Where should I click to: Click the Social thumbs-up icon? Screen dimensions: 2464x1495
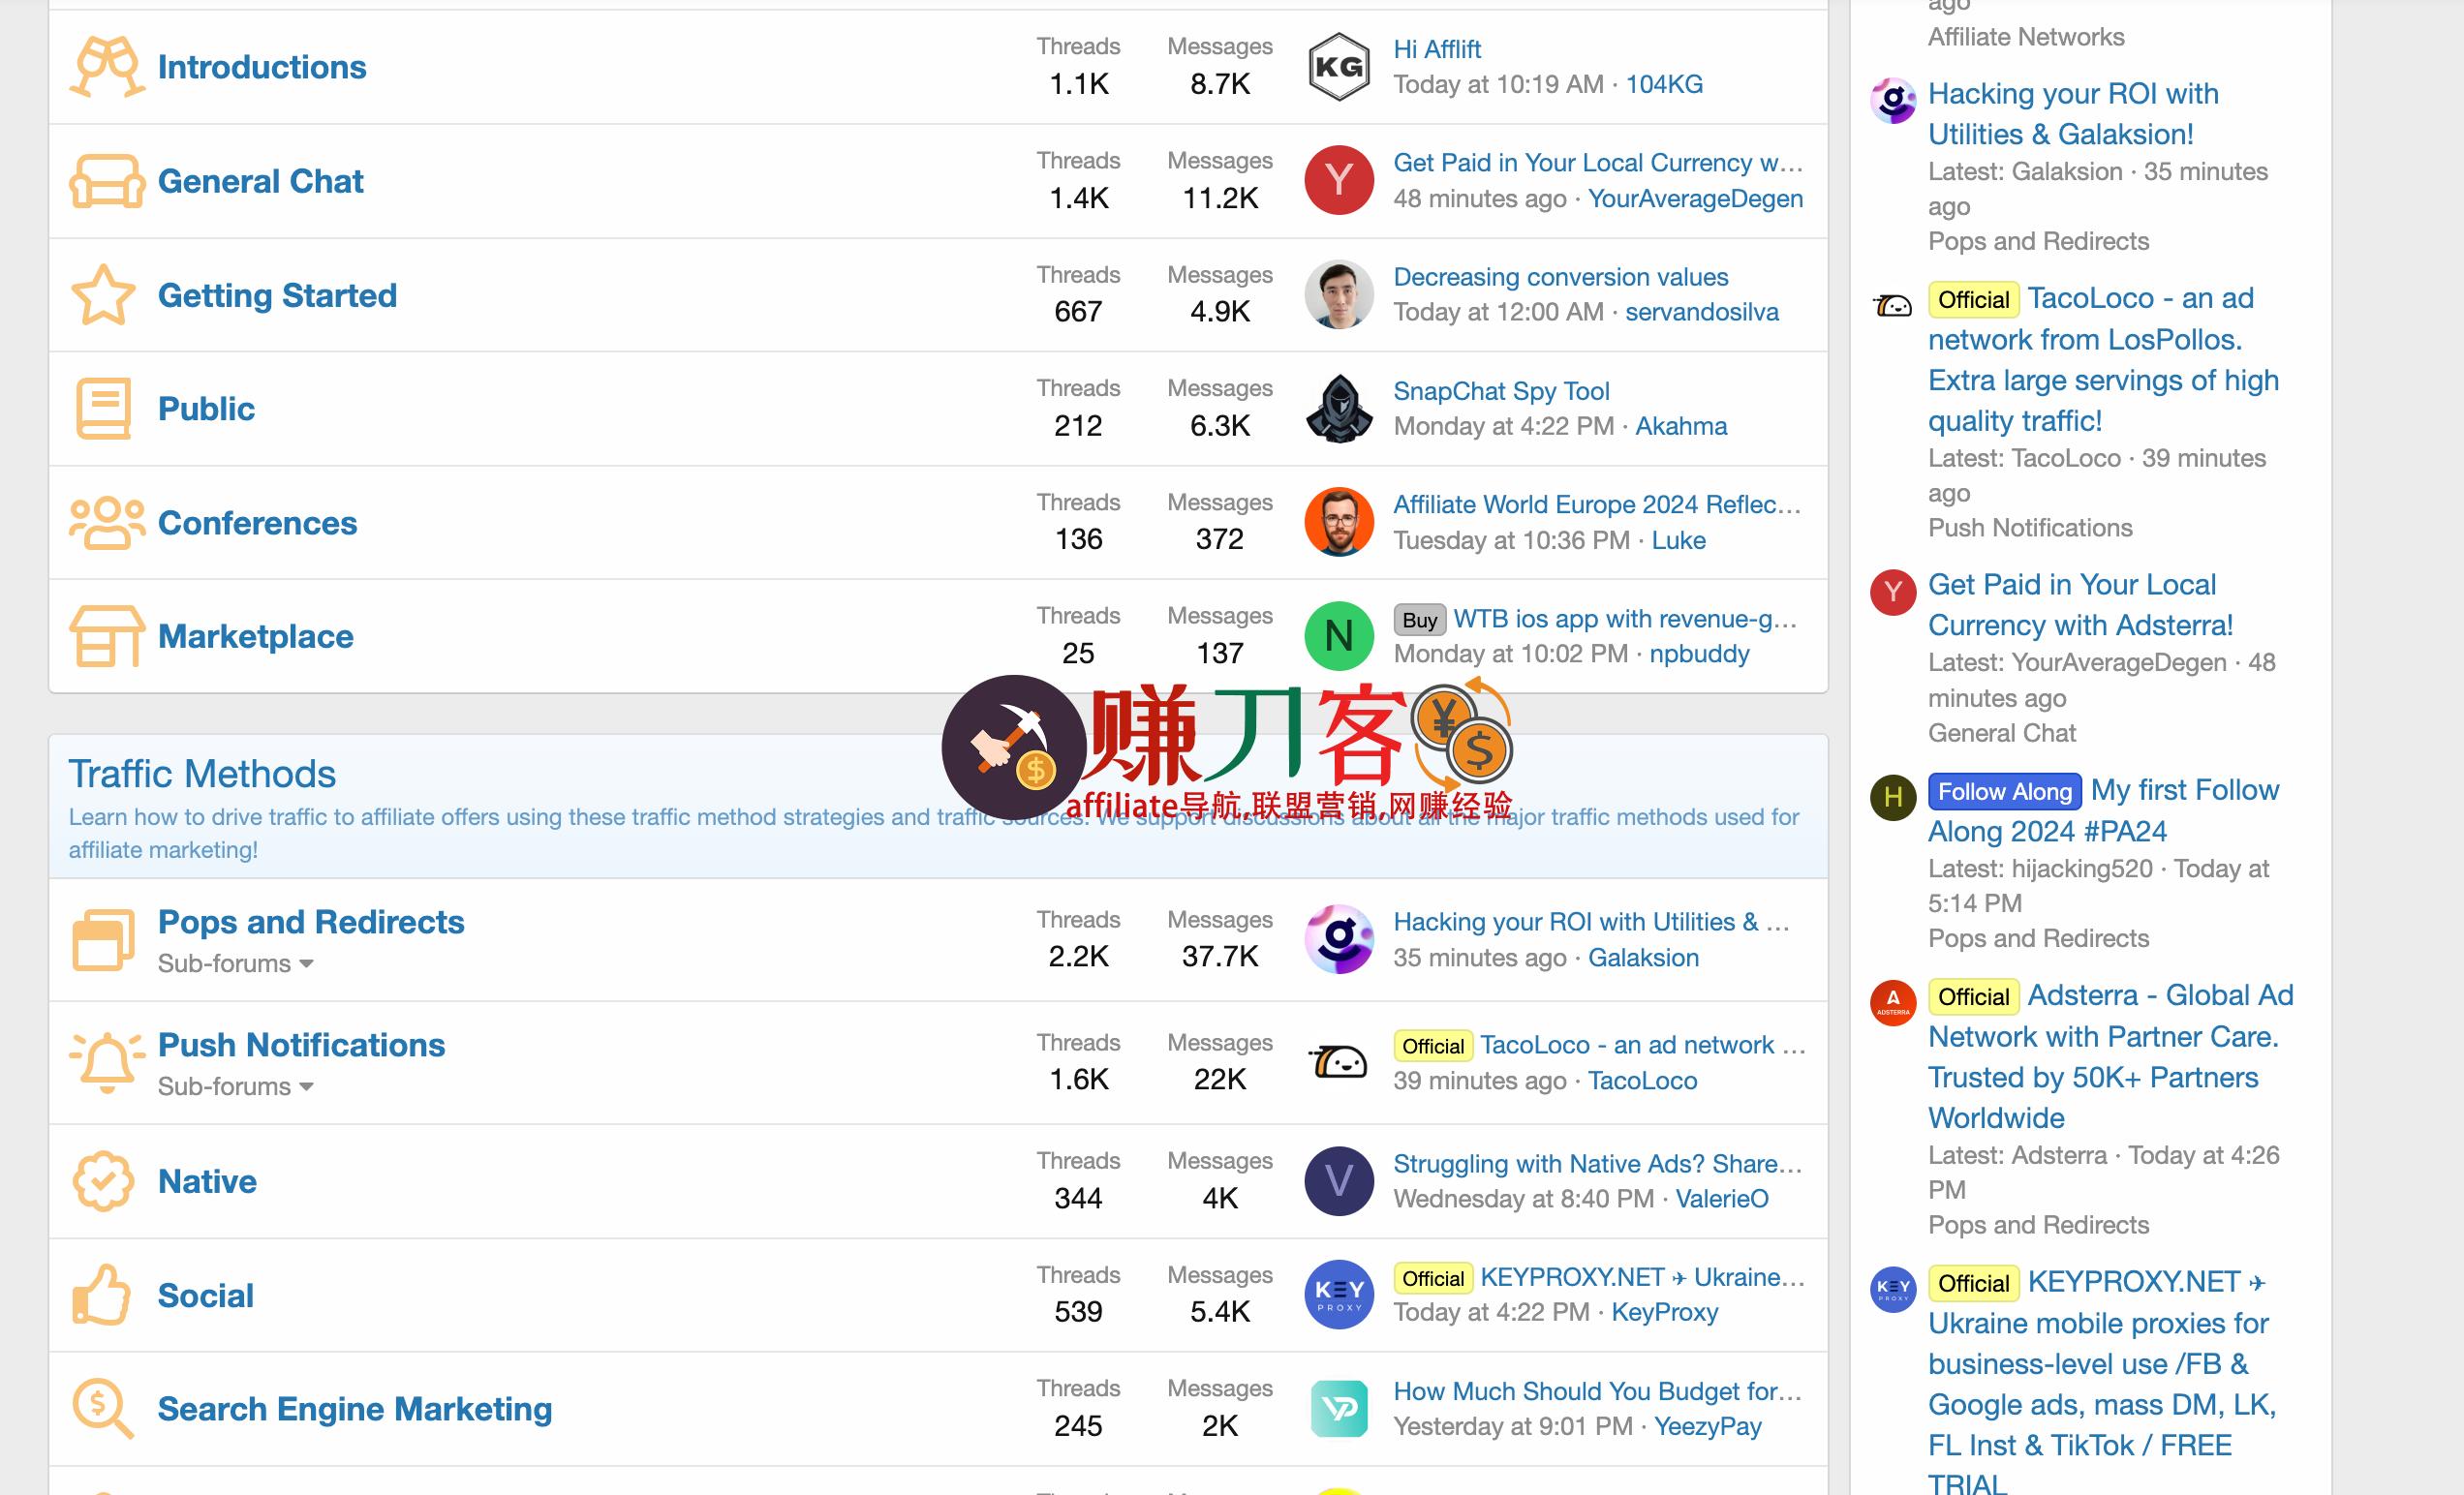point(103,1295)
